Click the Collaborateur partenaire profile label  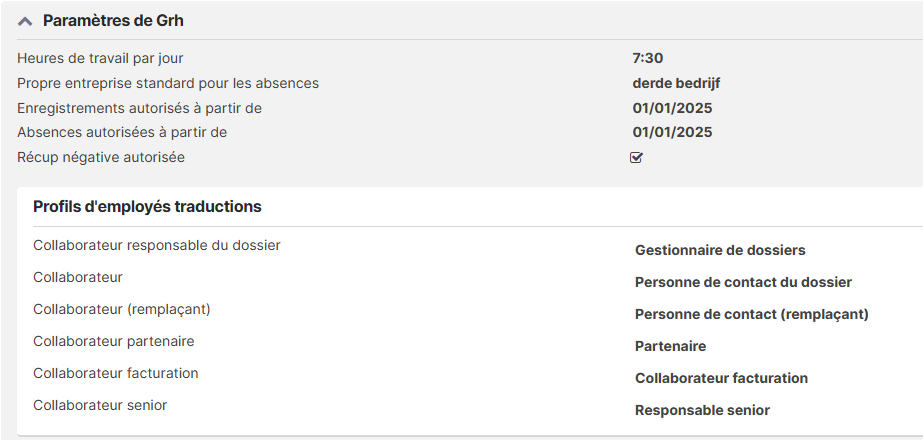pyautogui.click(x=114, y=341)
